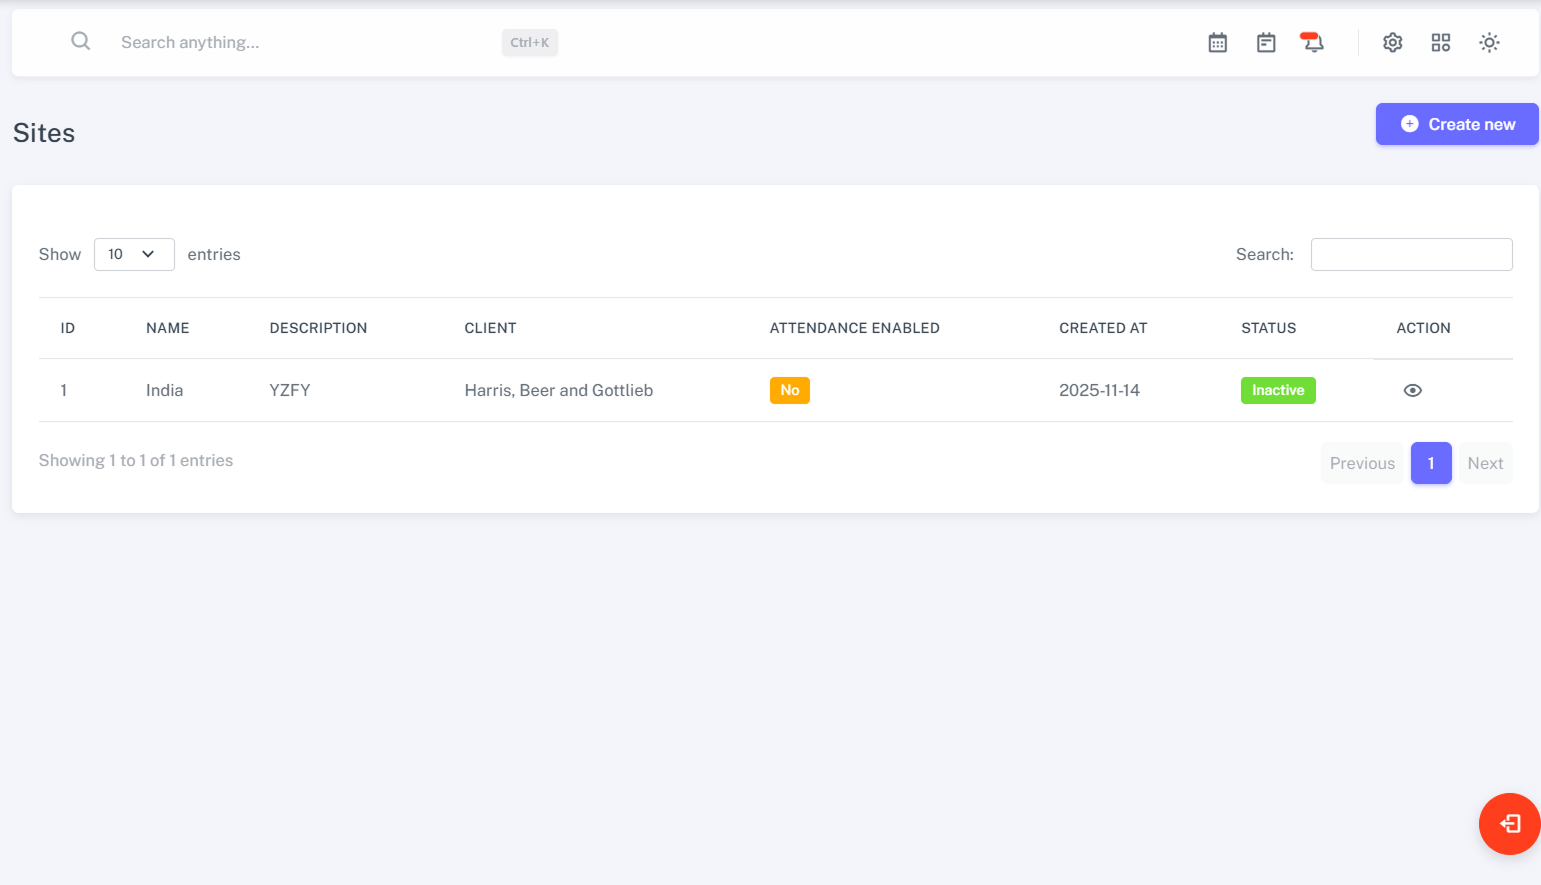The height and width of the screenshot is (885, 1541).
Task: View the India site with eye icon
Action: (x=1412, y=390)
